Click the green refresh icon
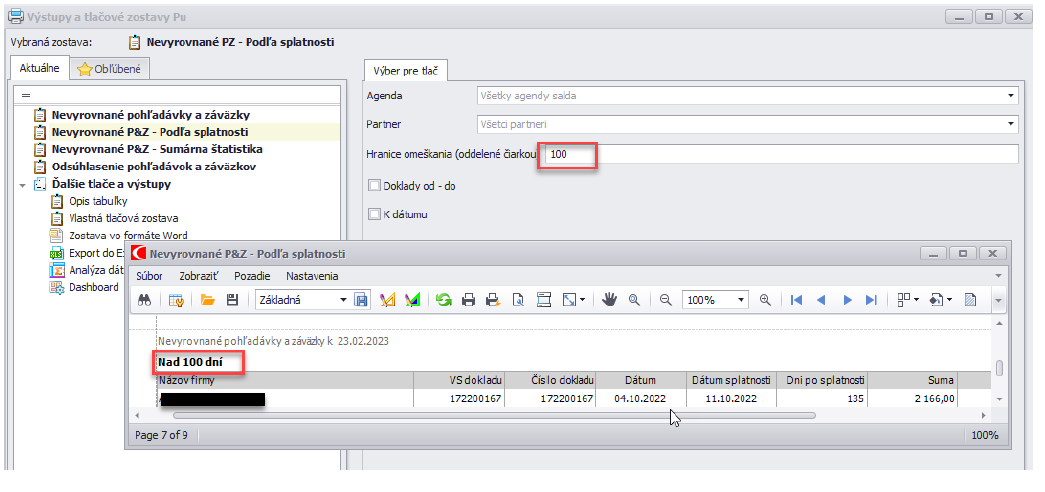 tap(442, 299)
